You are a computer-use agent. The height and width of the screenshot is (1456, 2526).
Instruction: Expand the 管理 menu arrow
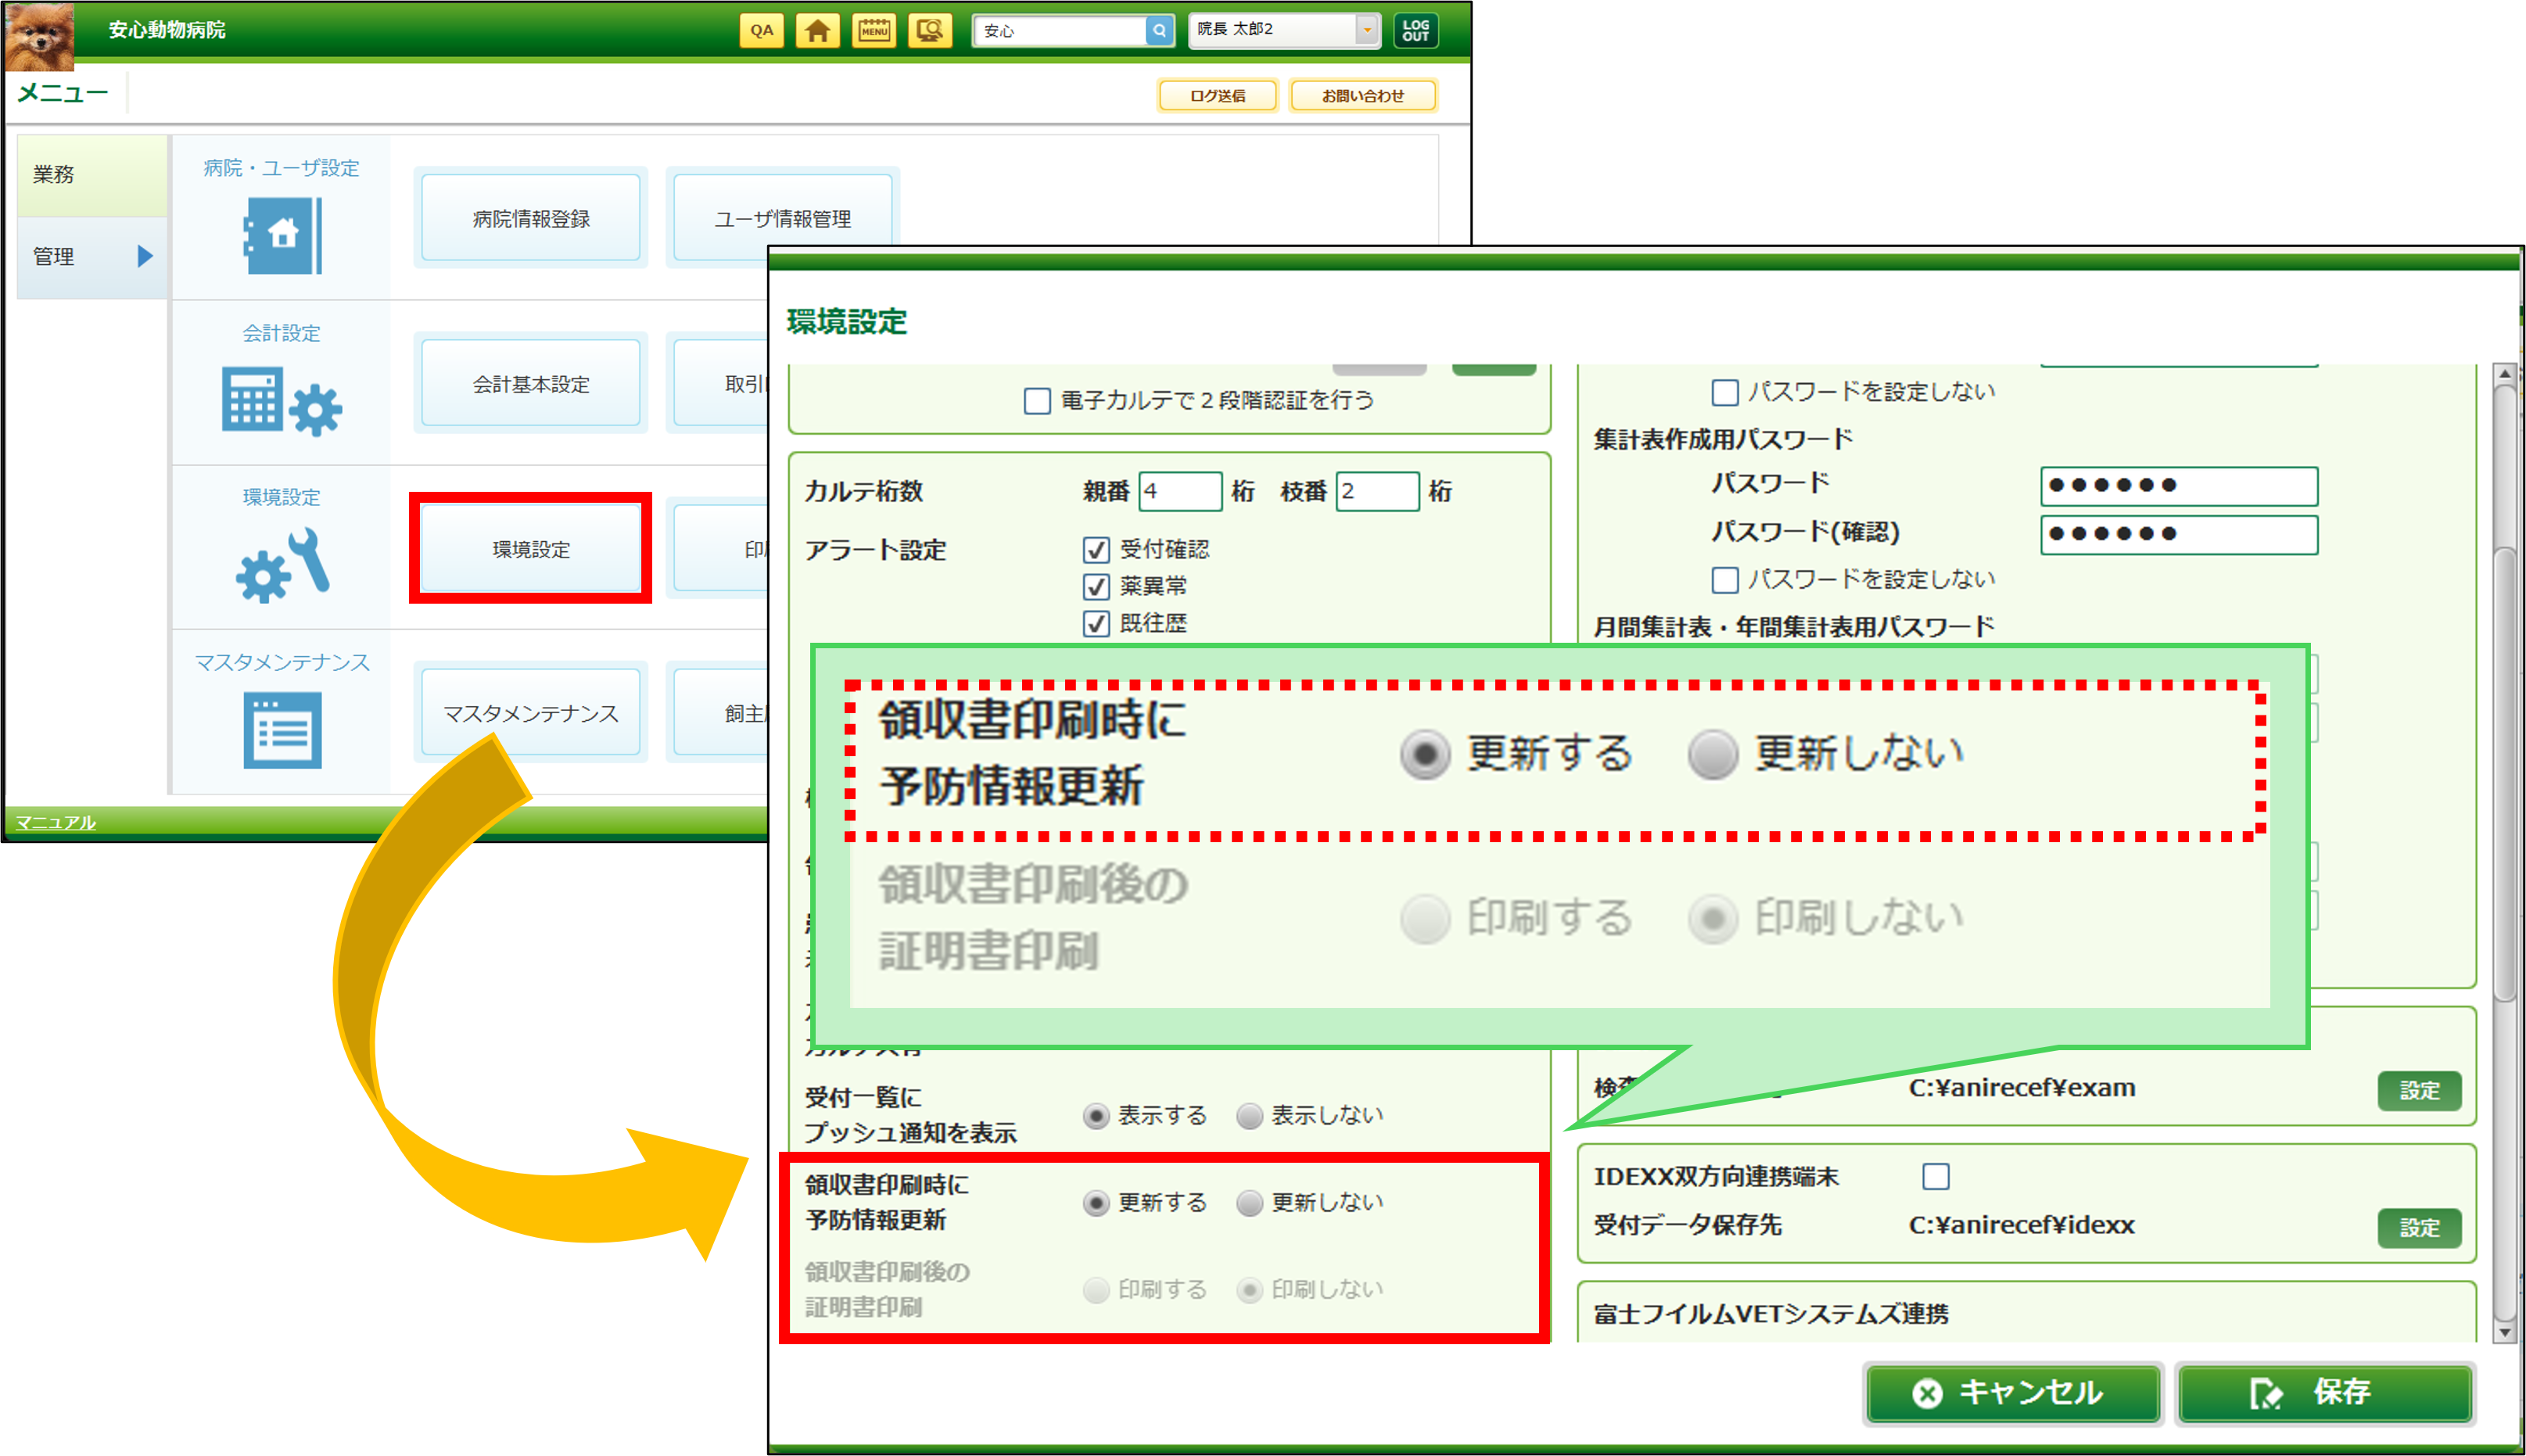[x=145, y=257]
